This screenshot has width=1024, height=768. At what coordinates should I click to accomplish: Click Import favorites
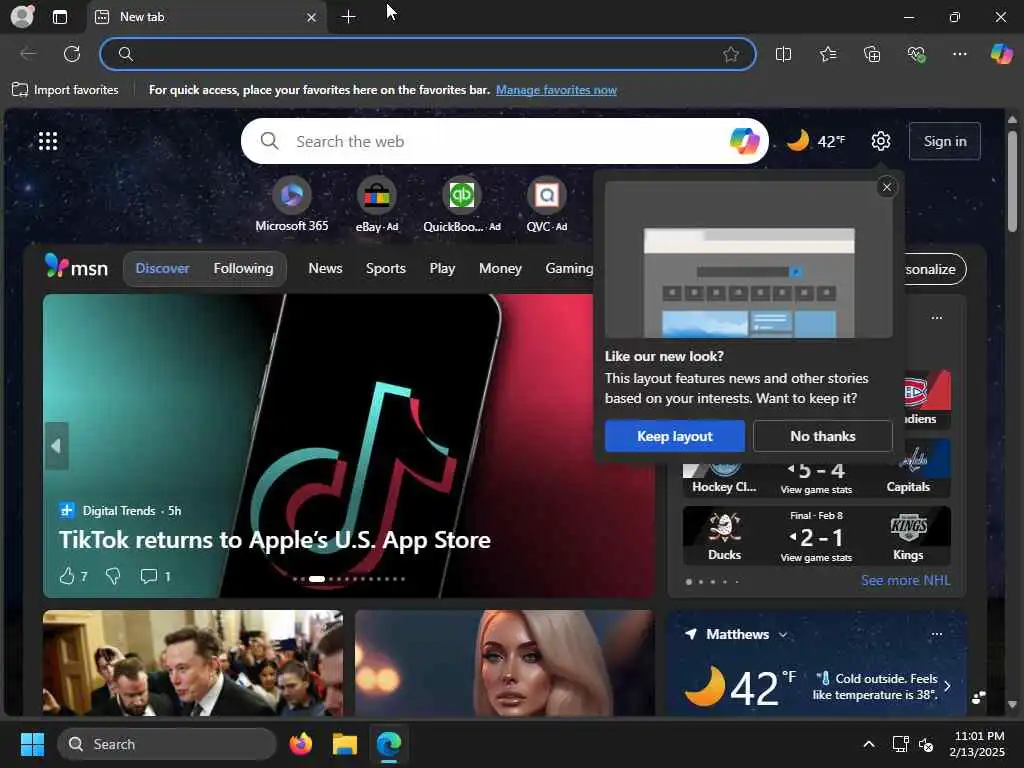[x=65, y=90]
